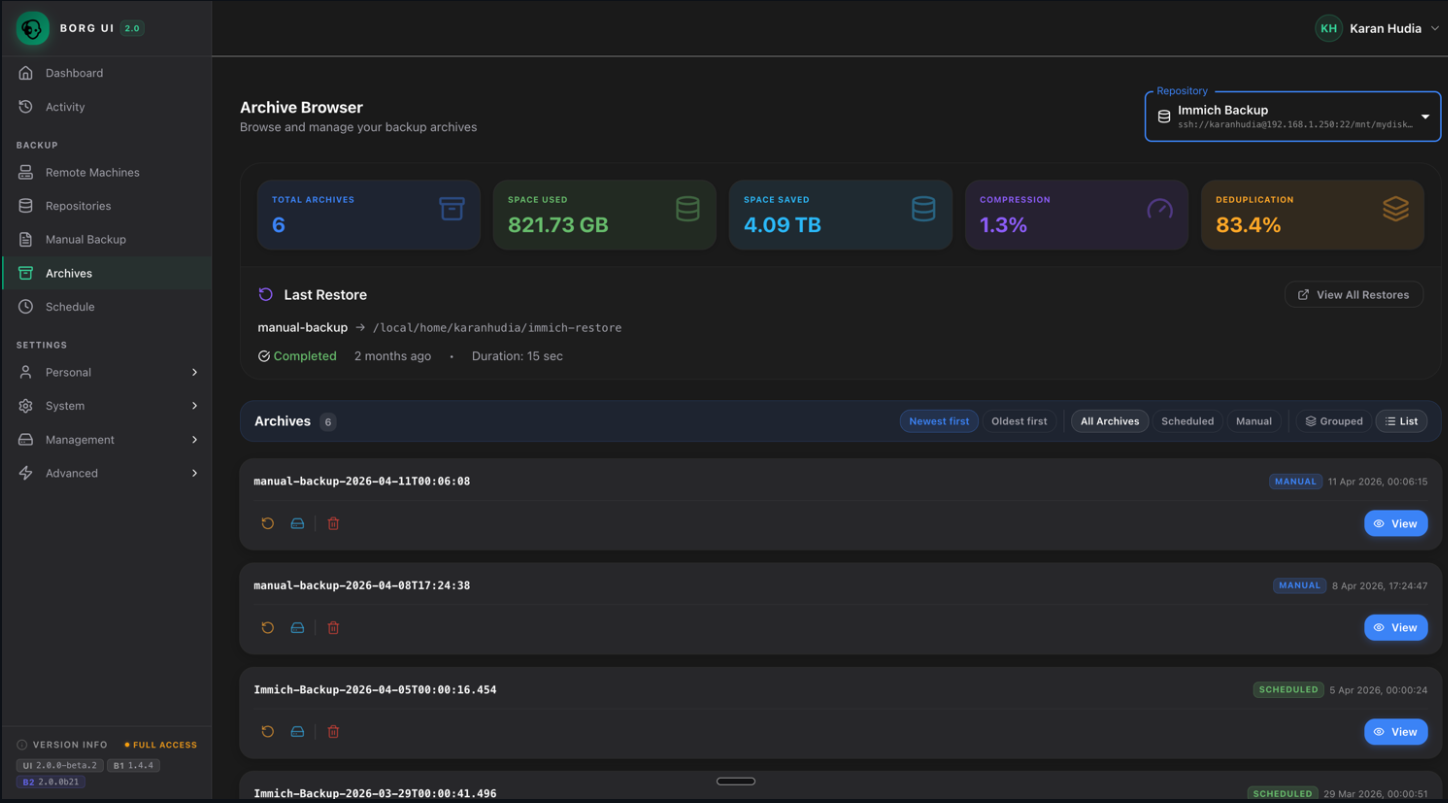Image resolution: width=1448 pixels, height=803 pixels.
Task: Open Schedule using its clock icon
Action: click(24, 306)
